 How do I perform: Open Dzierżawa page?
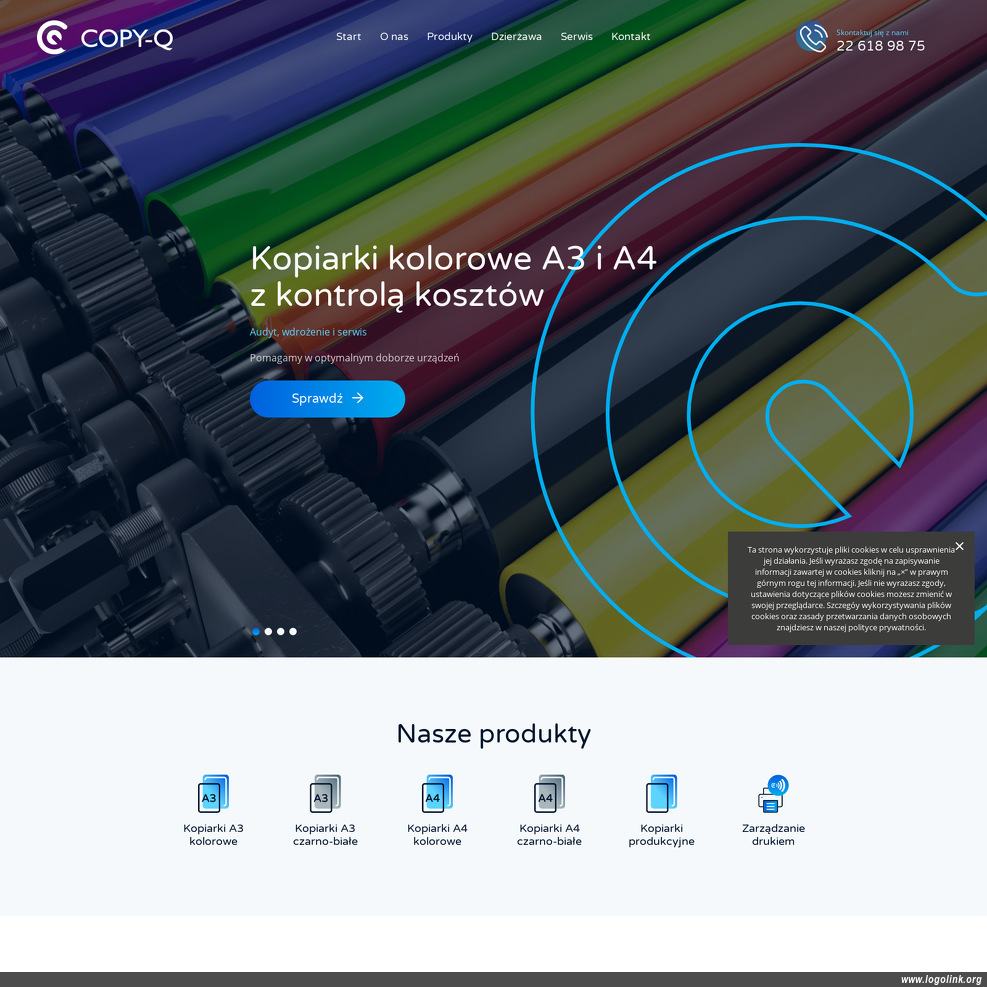pyautogui.click(x=516, y=37)
